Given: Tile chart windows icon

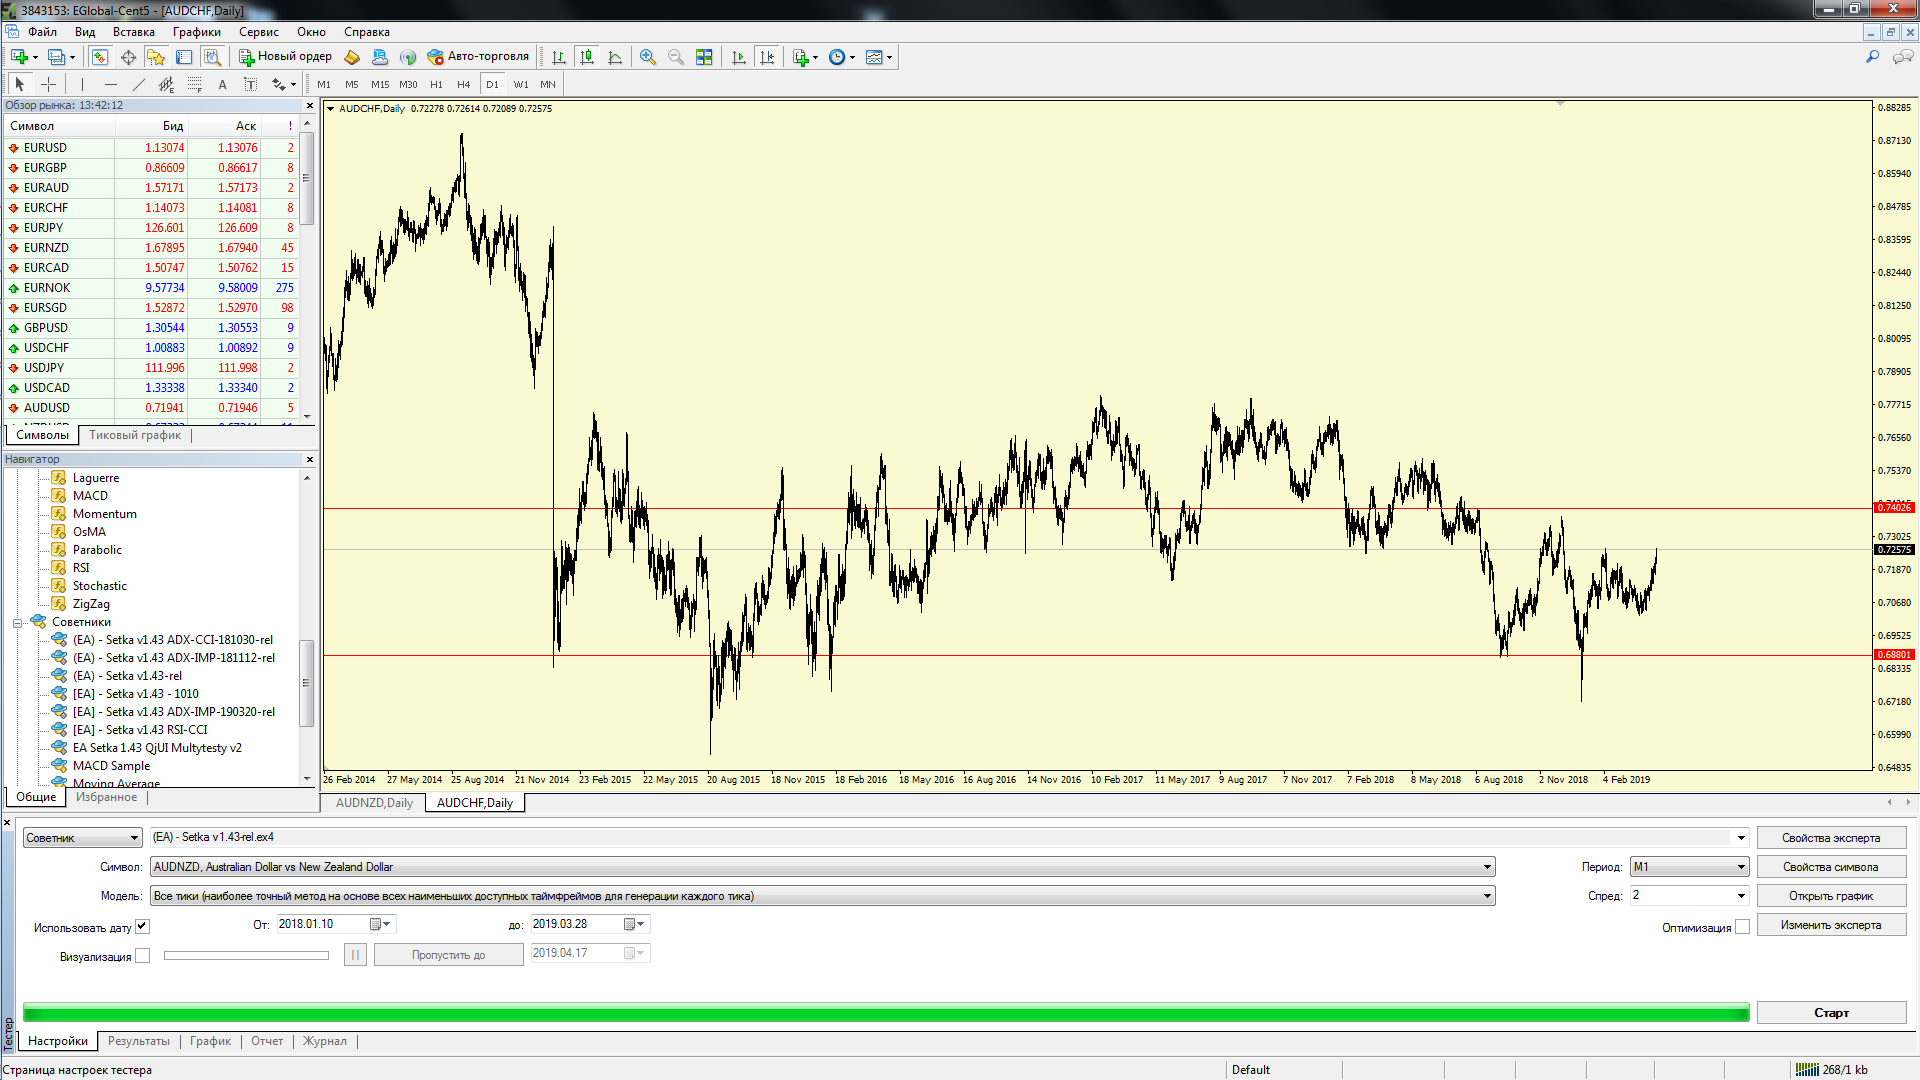Looking at the screenshot, I should (704, 57).
